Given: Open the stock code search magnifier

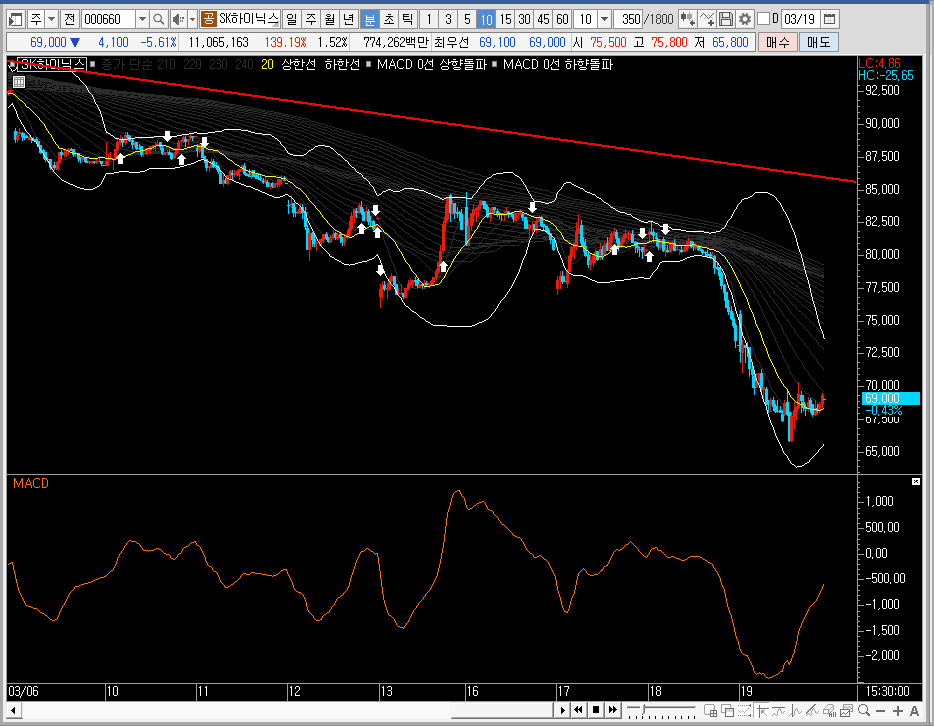Looking at the screenshot, I should pos(158,20).
